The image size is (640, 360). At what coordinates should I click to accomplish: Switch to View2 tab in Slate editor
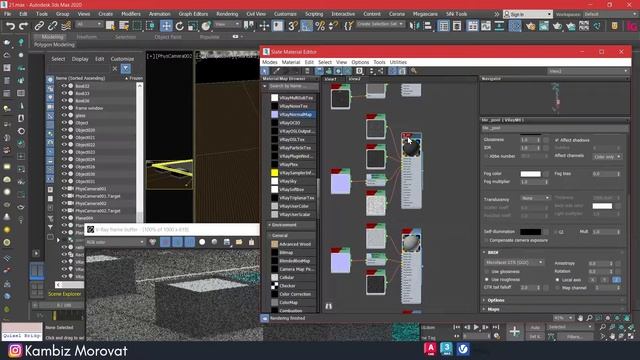click(354, 79)
